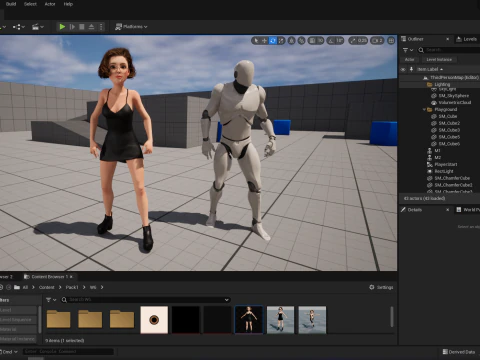This screenshot has height=360, width=480.
Task: Toggle surface snapping in viewport
Action: point(301,41)
